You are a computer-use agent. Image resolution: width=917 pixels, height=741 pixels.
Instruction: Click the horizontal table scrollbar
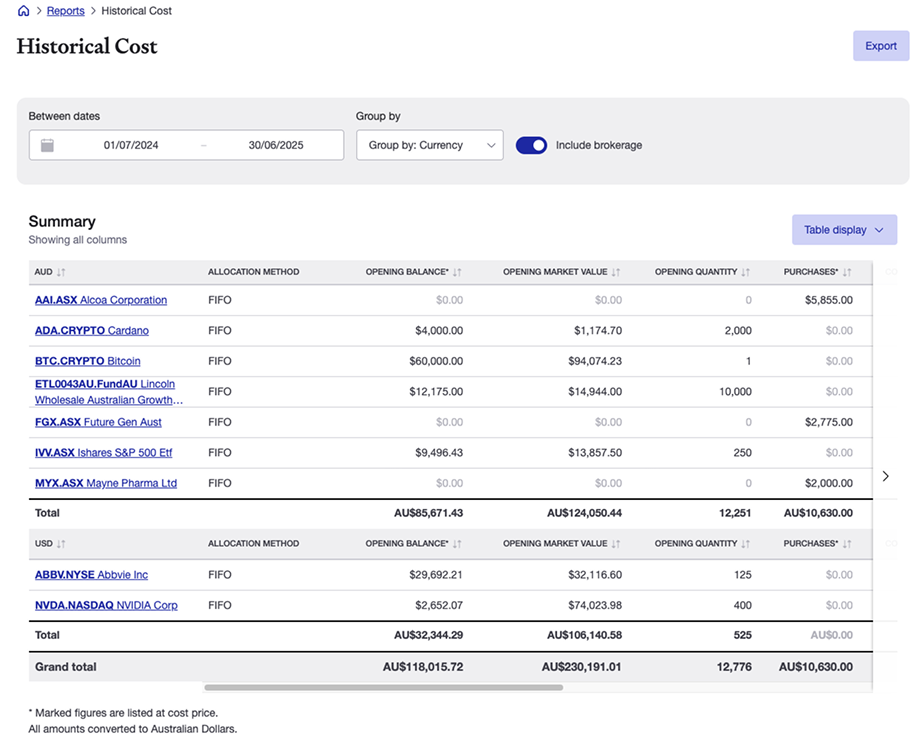tap(384, 688)
